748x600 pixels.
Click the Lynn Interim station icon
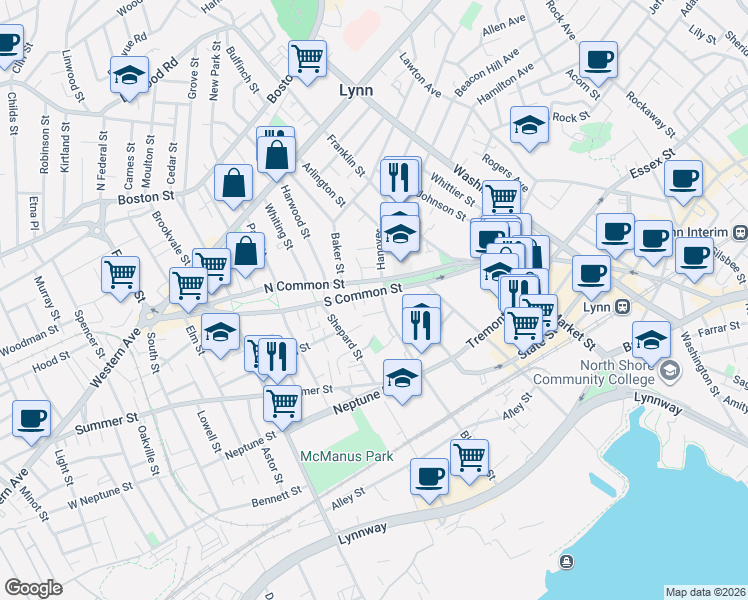coord(740,232)
